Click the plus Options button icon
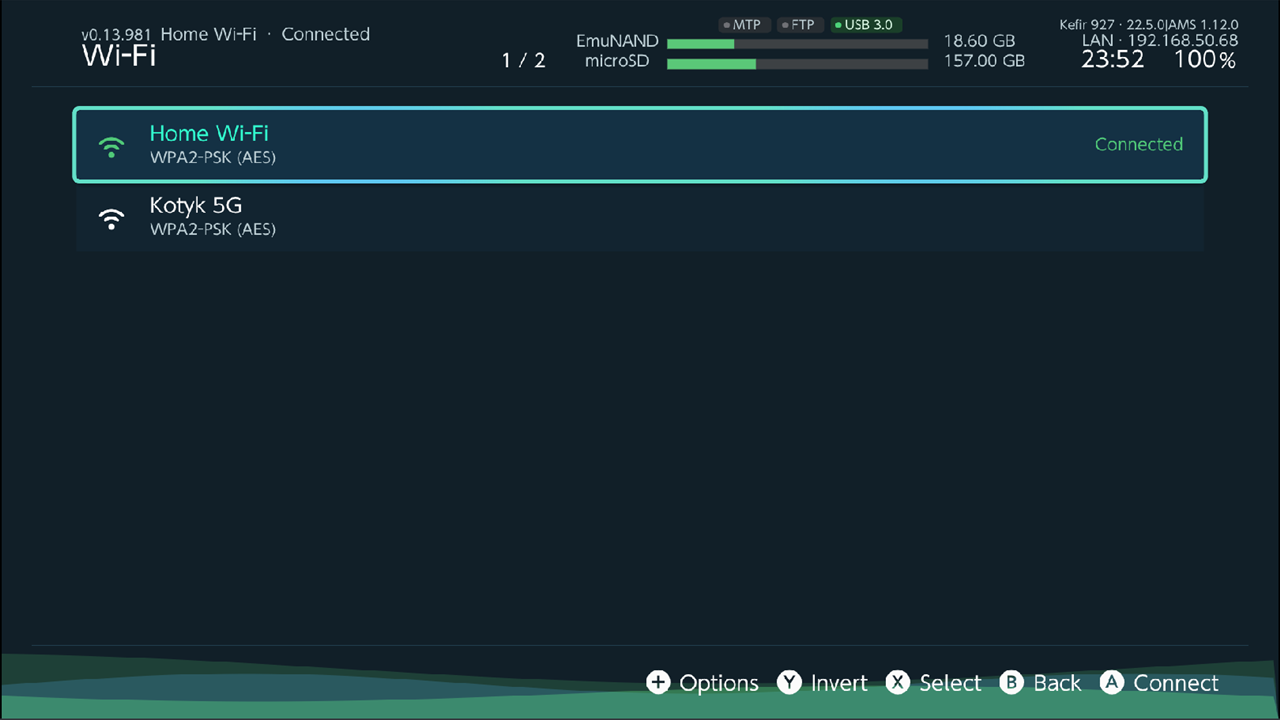1280x720 pixels. 658,682
